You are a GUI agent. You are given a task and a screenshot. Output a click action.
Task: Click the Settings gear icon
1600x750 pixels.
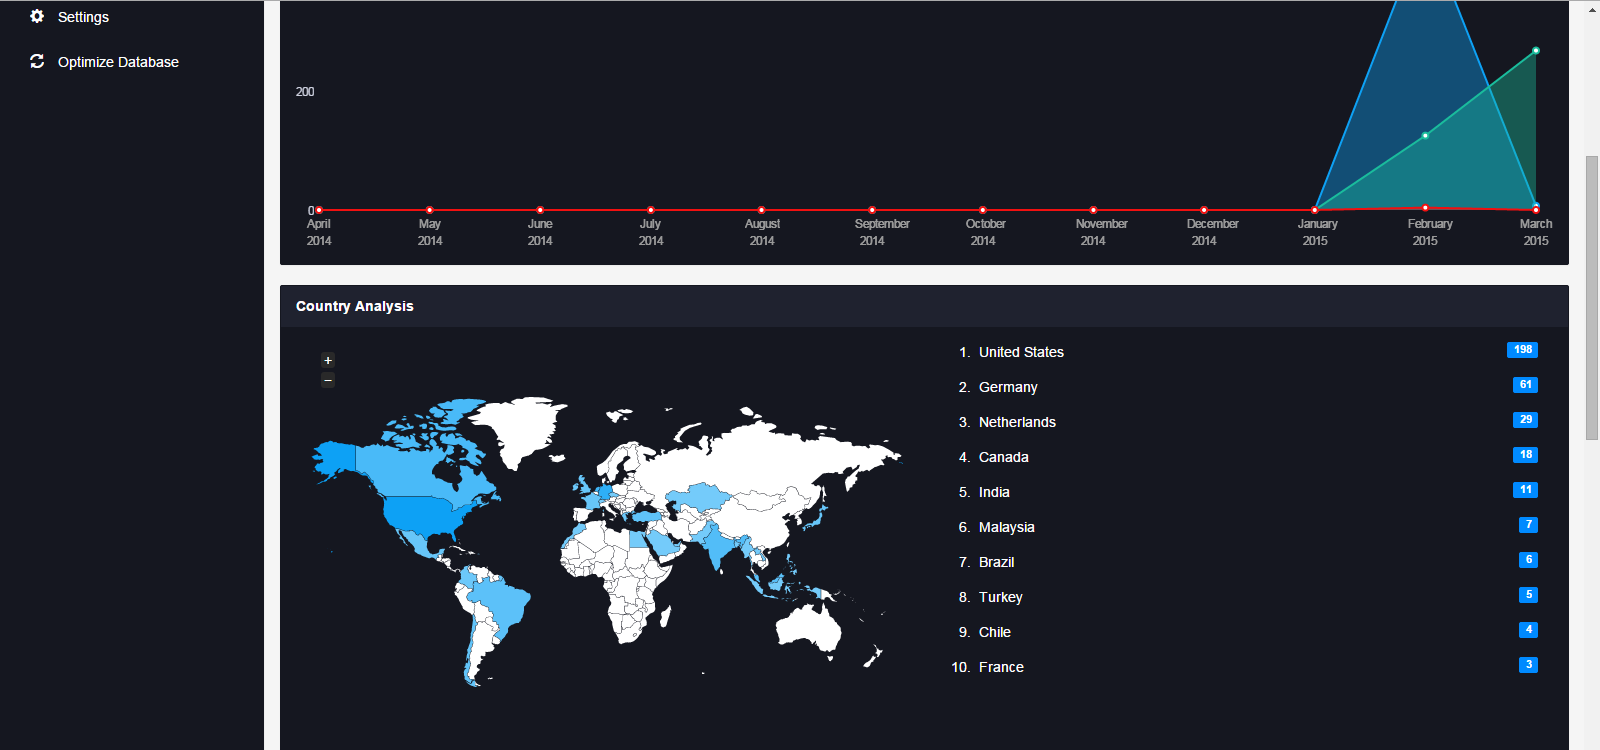click(37, 17)
